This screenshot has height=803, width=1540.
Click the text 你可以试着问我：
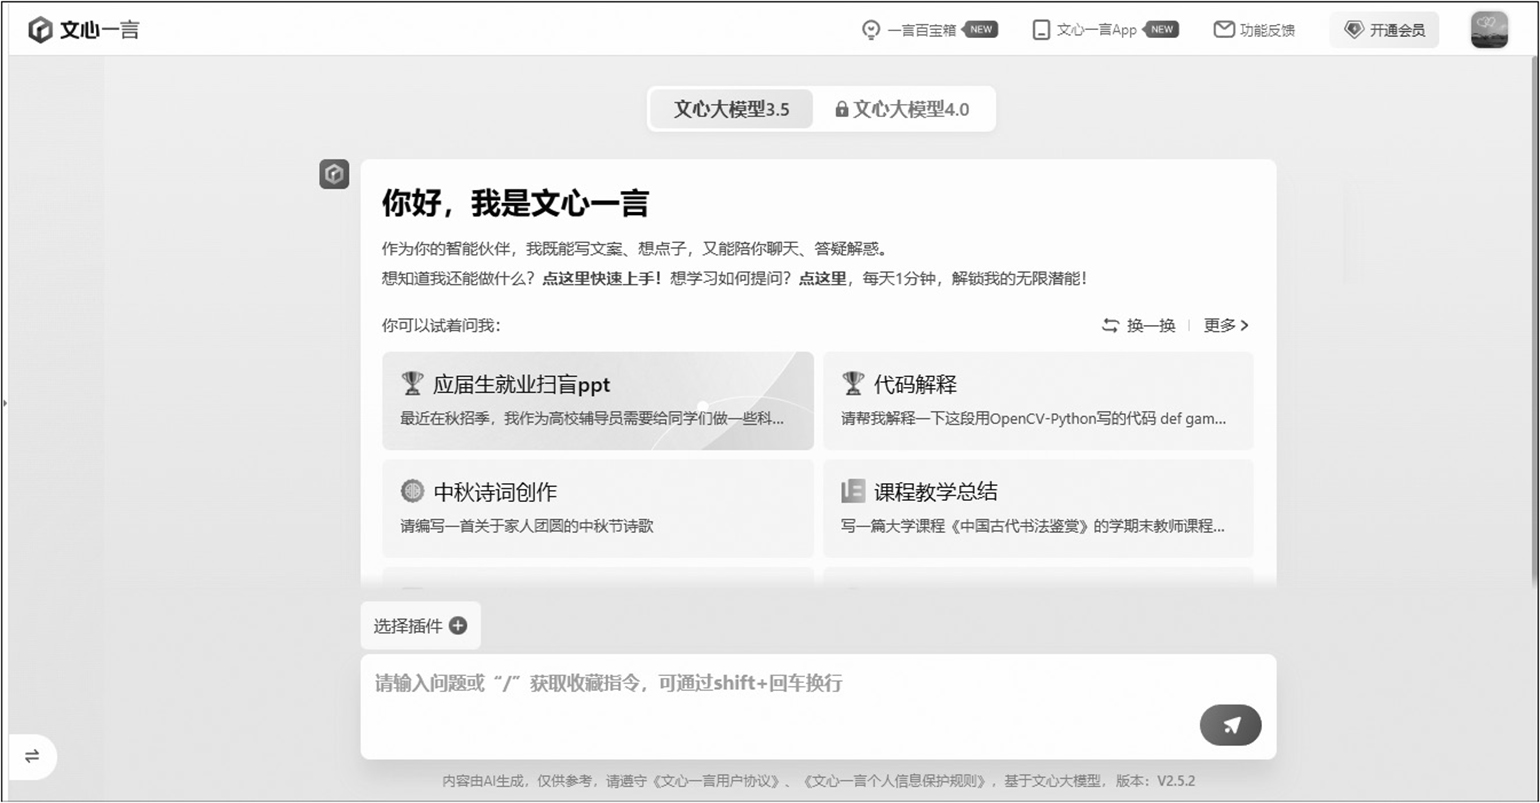(441, 325)
